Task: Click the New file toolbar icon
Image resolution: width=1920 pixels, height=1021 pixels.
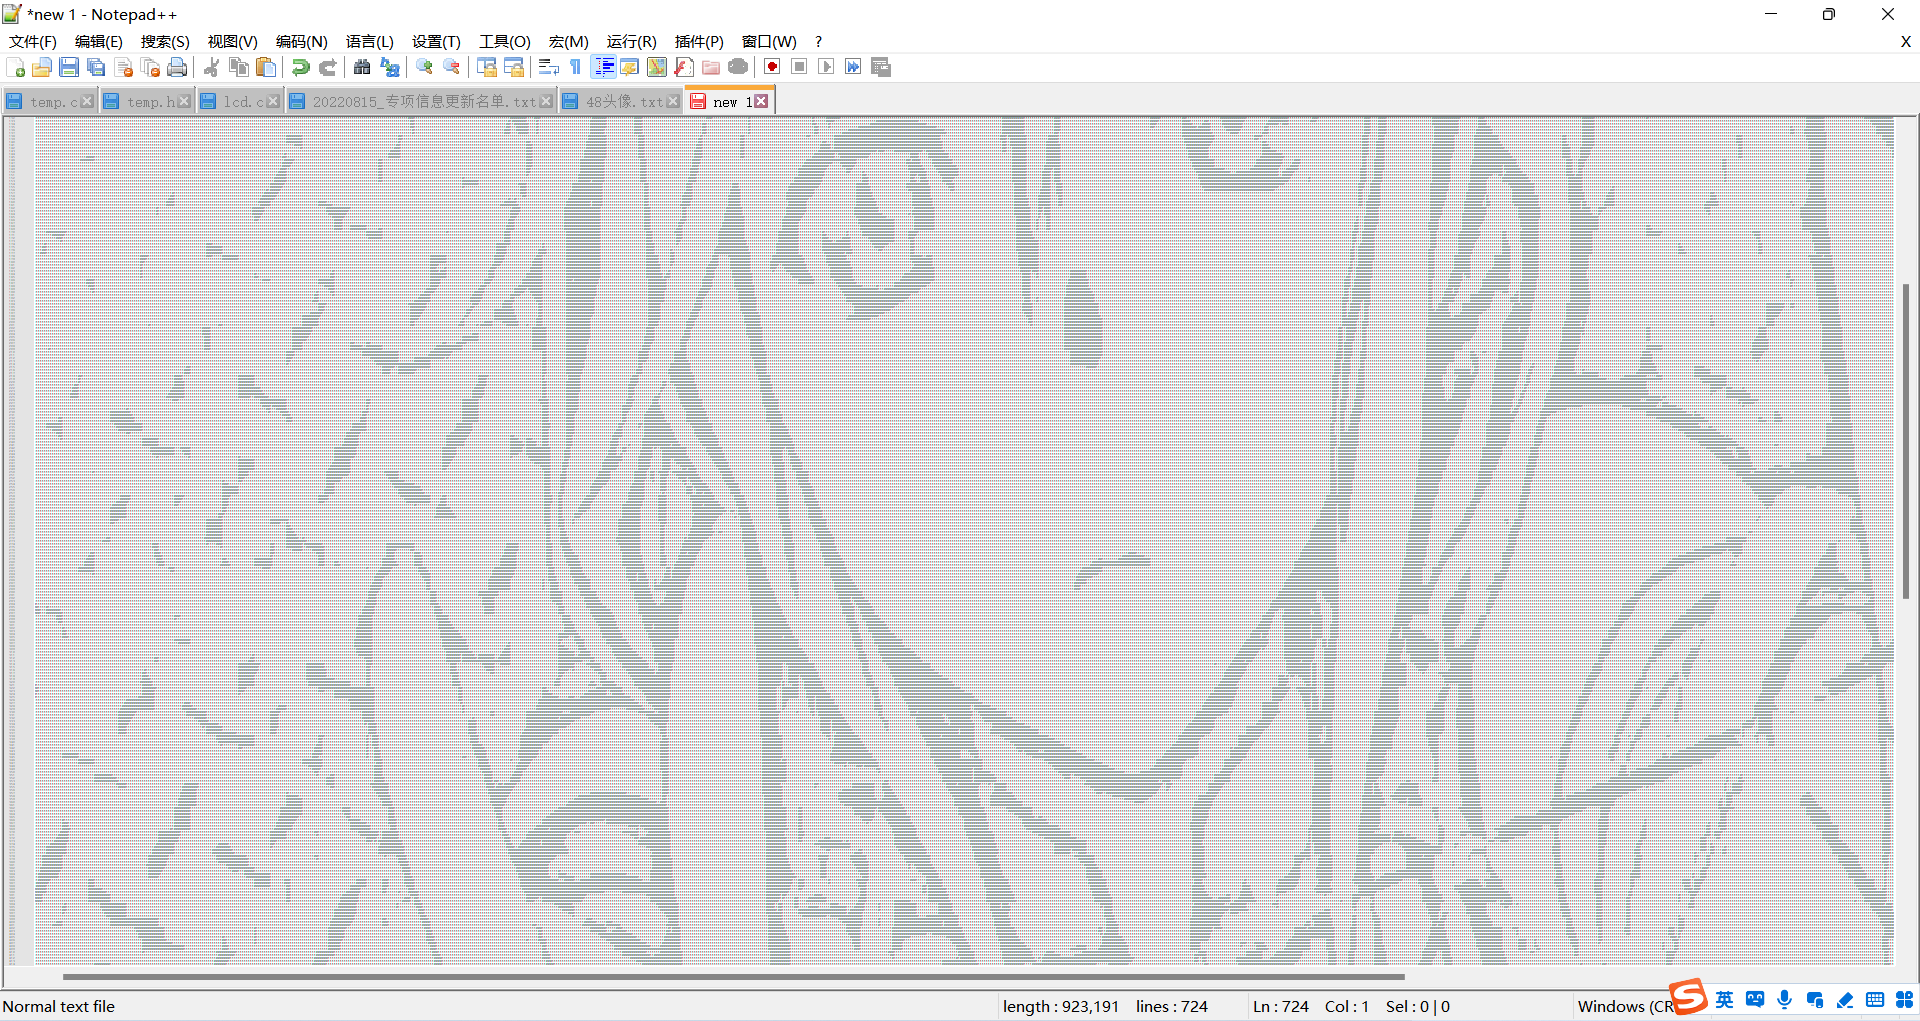Action: click(15, 67)
